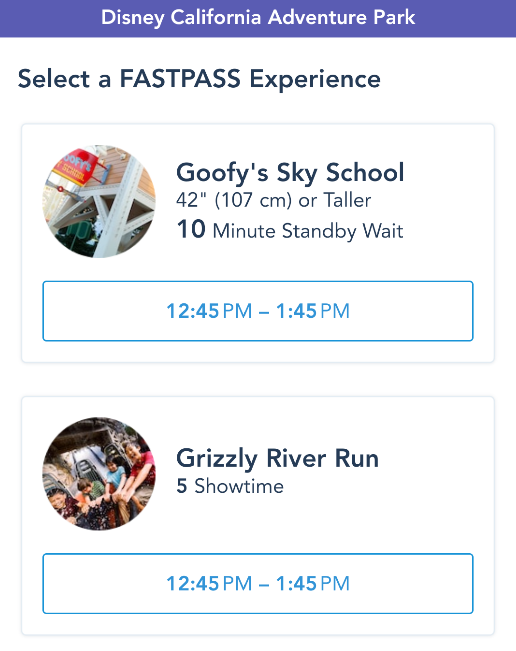This screenshot has height=651, width=516.
Task: Click the red Goofy's Sky School sign in photo
Action: tap(74, 166)
